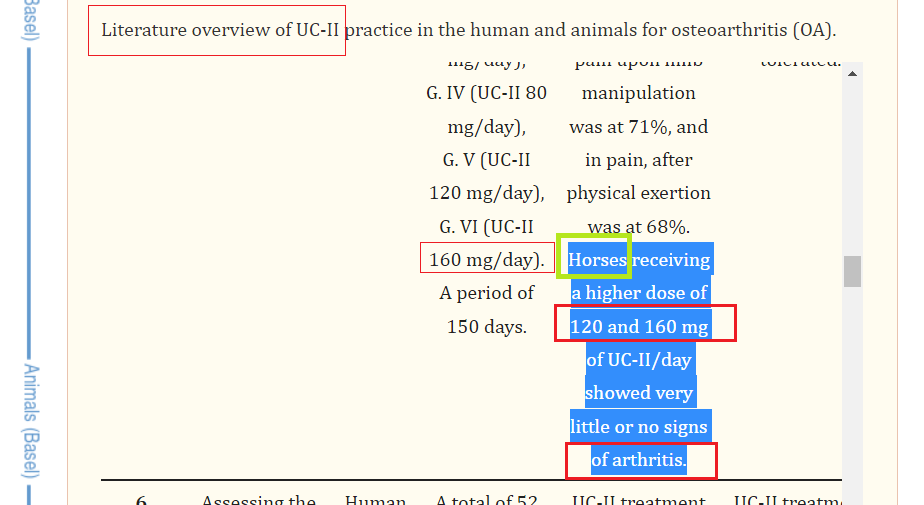Click the "Human" cell in row 6
The height and width of the screenshot is (505, 924).
click(x=375, y=500)
